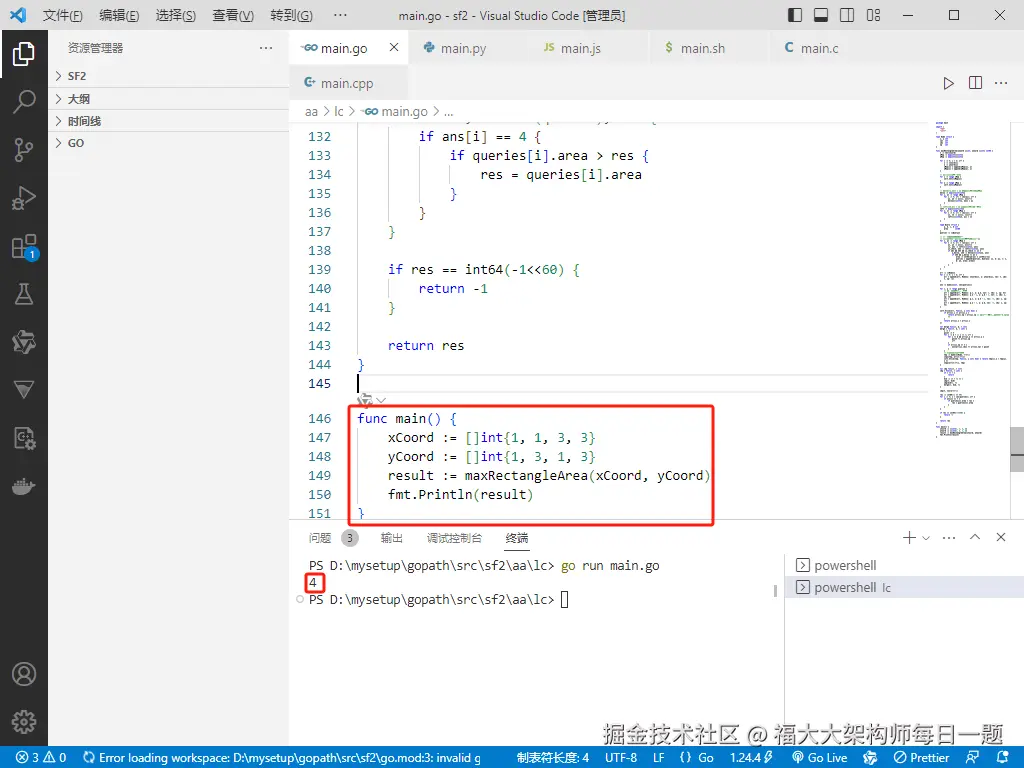Toggle primary side bar layout icon

[x=795, y=15]
